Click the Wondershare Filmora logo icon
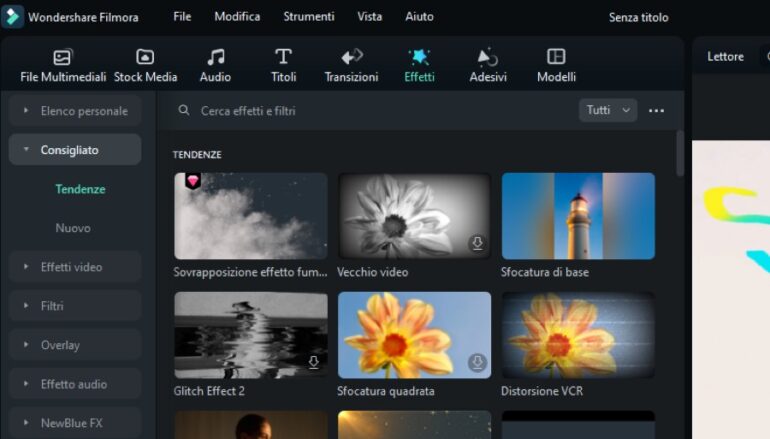Screen dimensions: 770x439 pos(13,17)
